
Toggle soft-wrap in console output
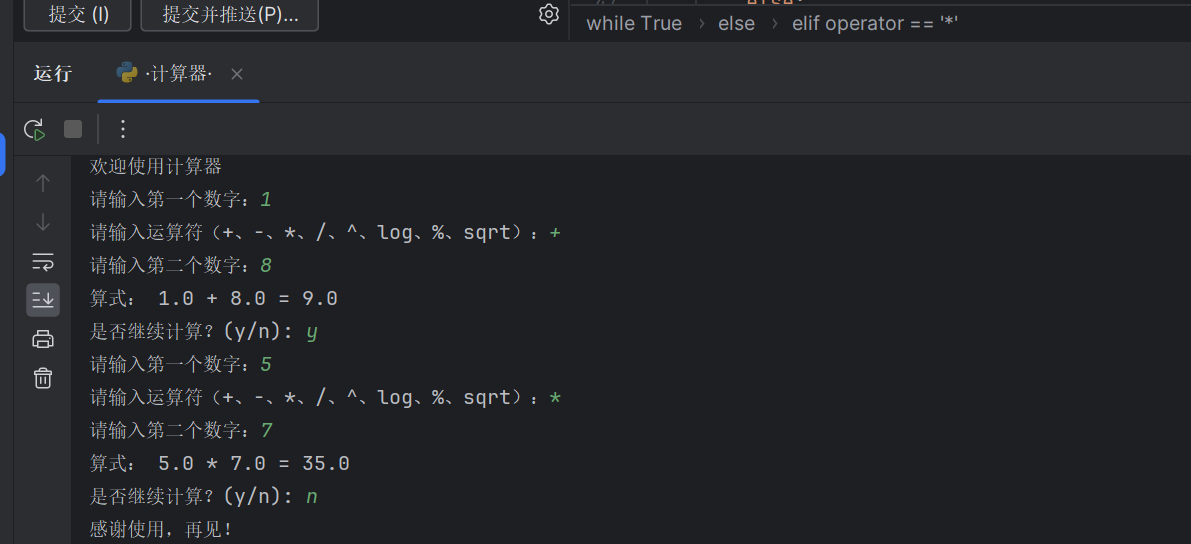[x=43, y=262]
